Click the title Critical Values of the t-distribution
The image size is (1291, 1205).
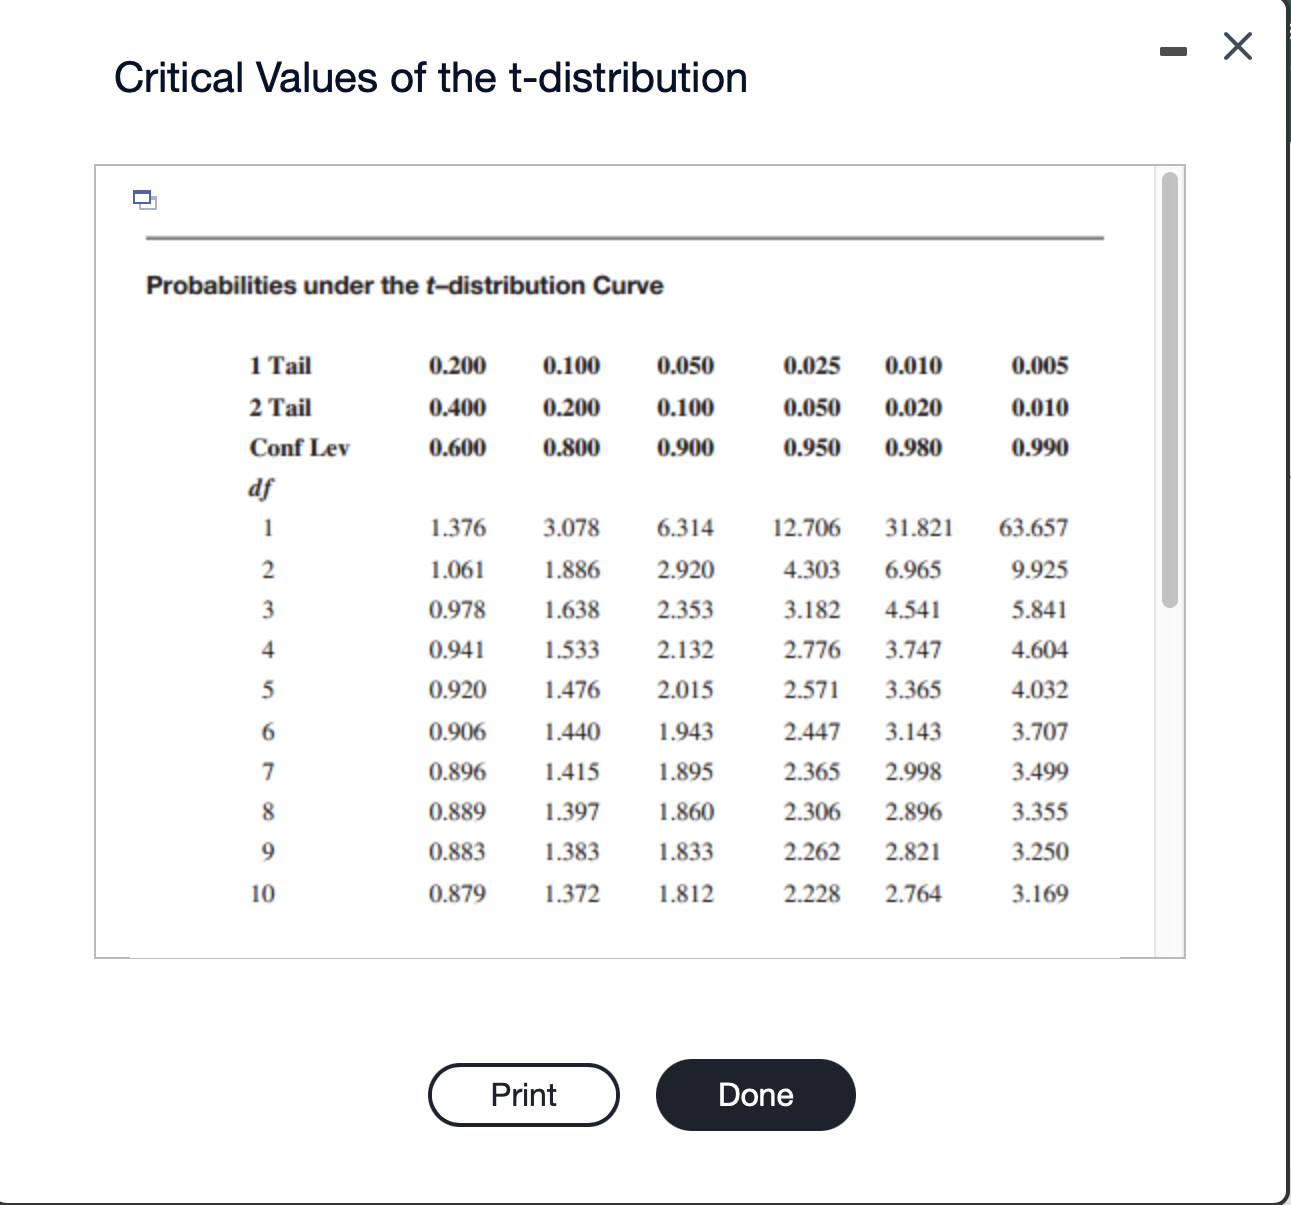pyautogui.click(x=431, y=78)
